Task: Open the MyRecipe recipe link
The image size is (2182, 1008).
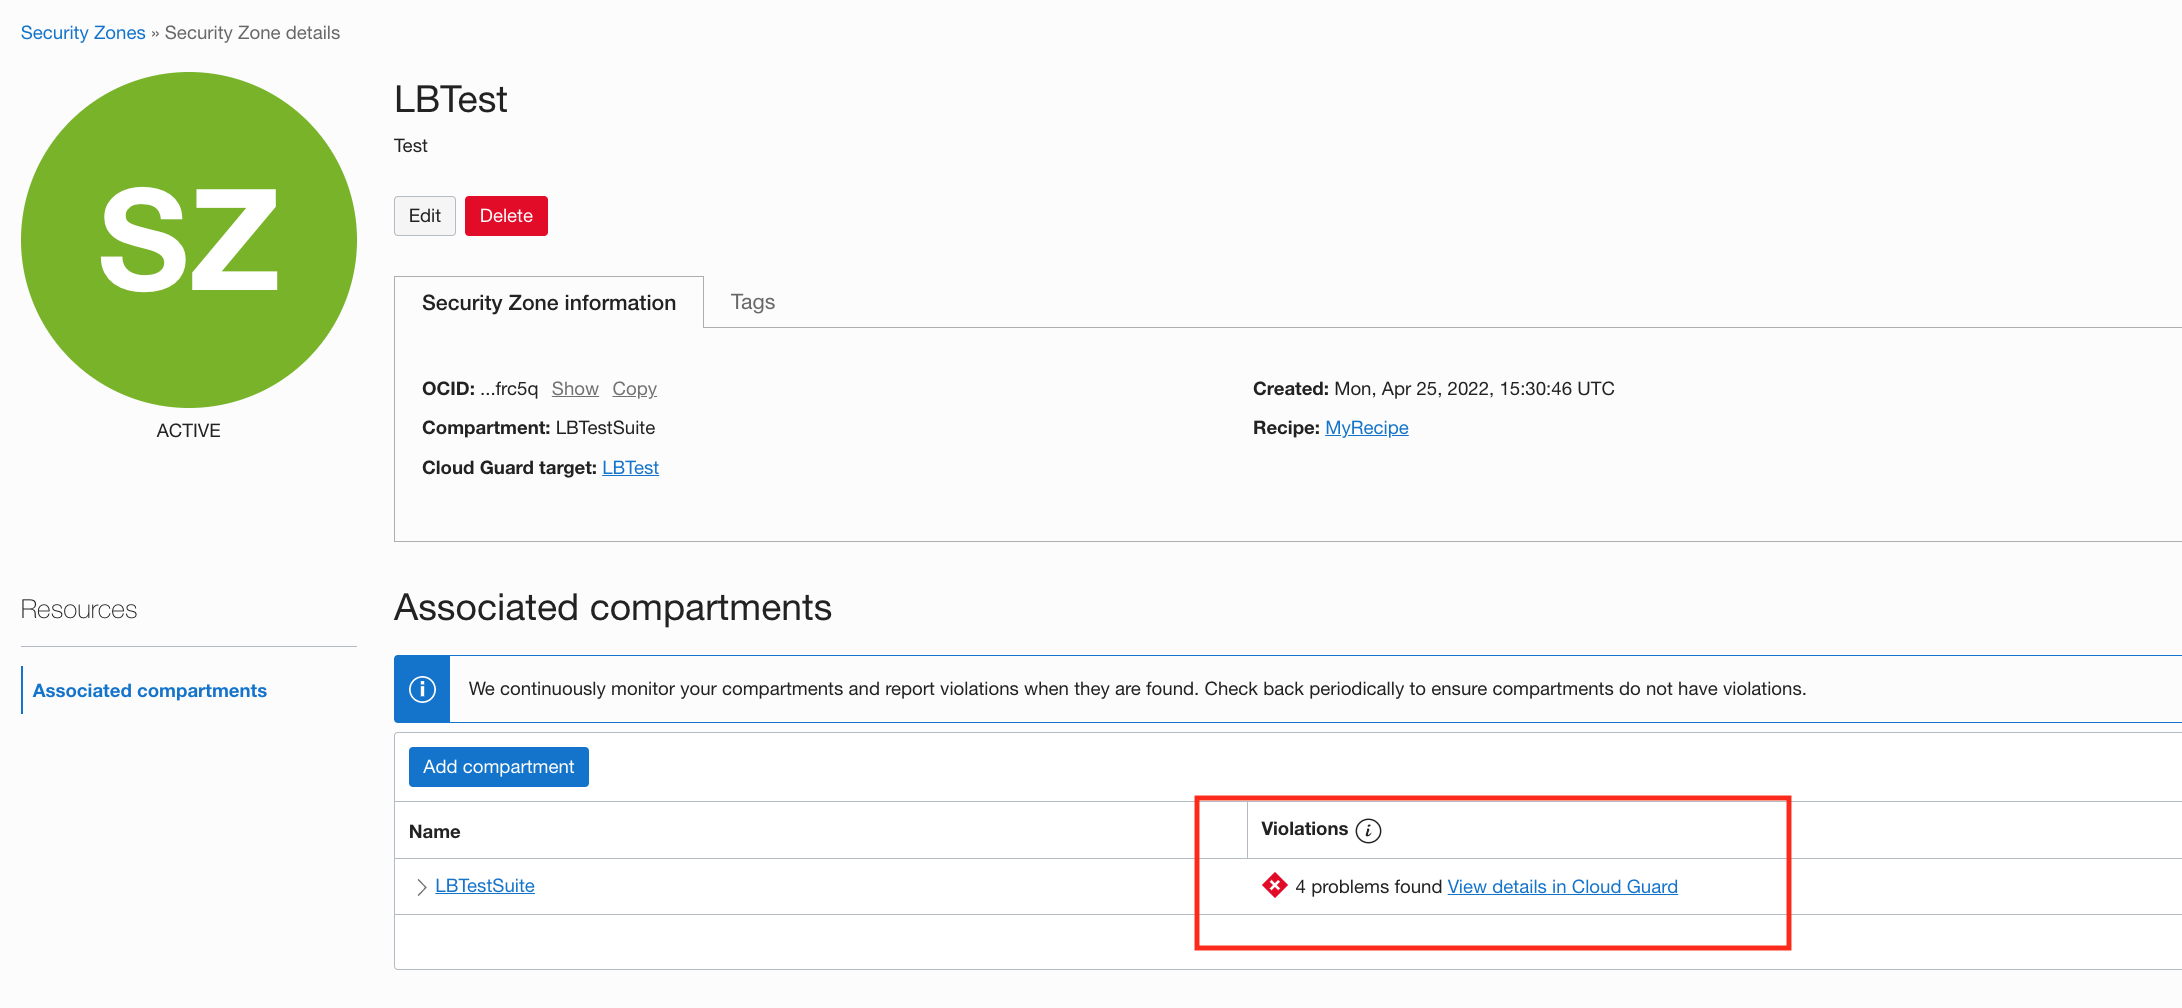Action: (1366, 428)
